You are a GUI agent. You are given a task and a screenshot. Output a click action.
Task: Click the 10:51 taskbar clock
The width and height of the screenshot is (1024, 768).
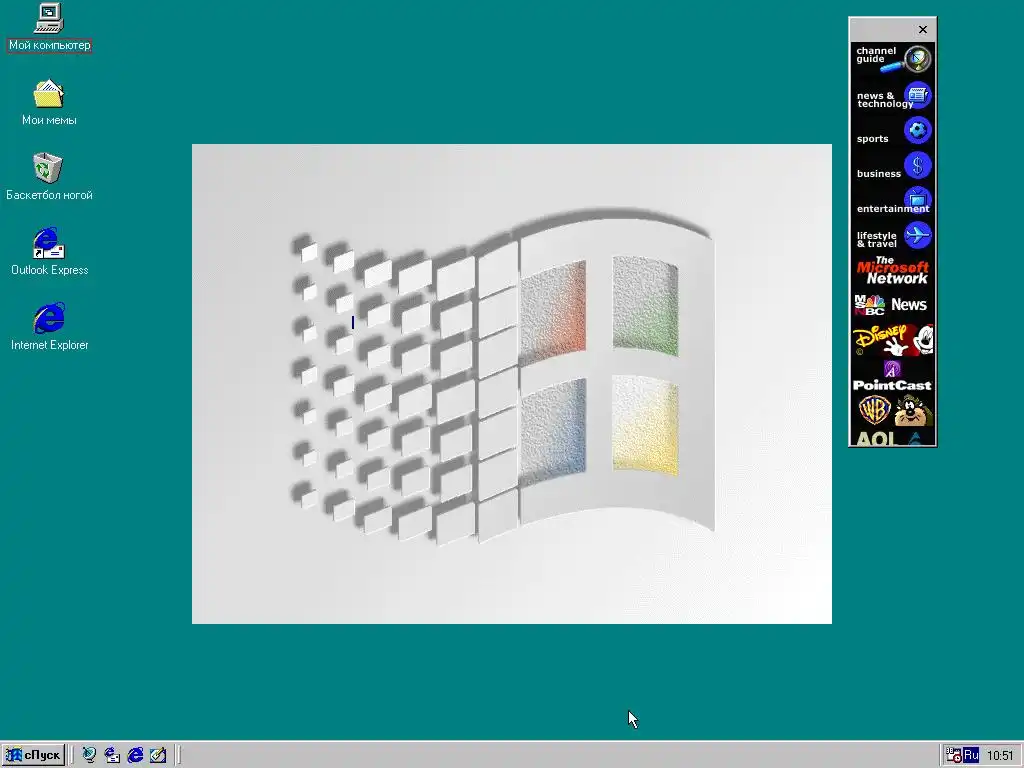point(1000,756)
